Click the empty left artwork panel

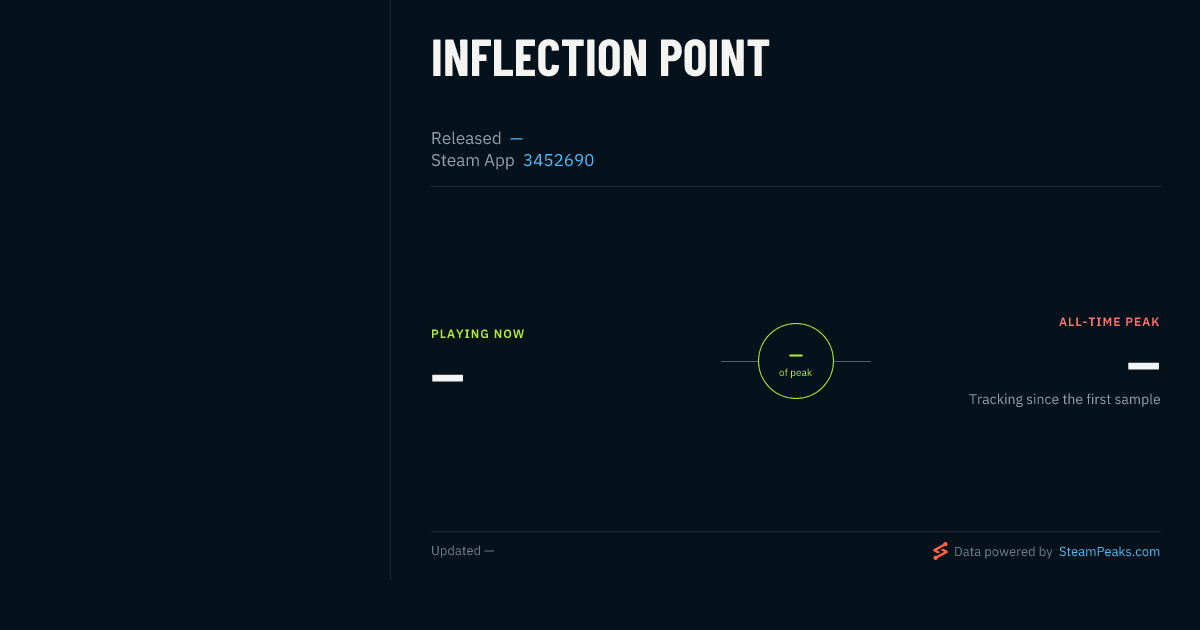195,290
